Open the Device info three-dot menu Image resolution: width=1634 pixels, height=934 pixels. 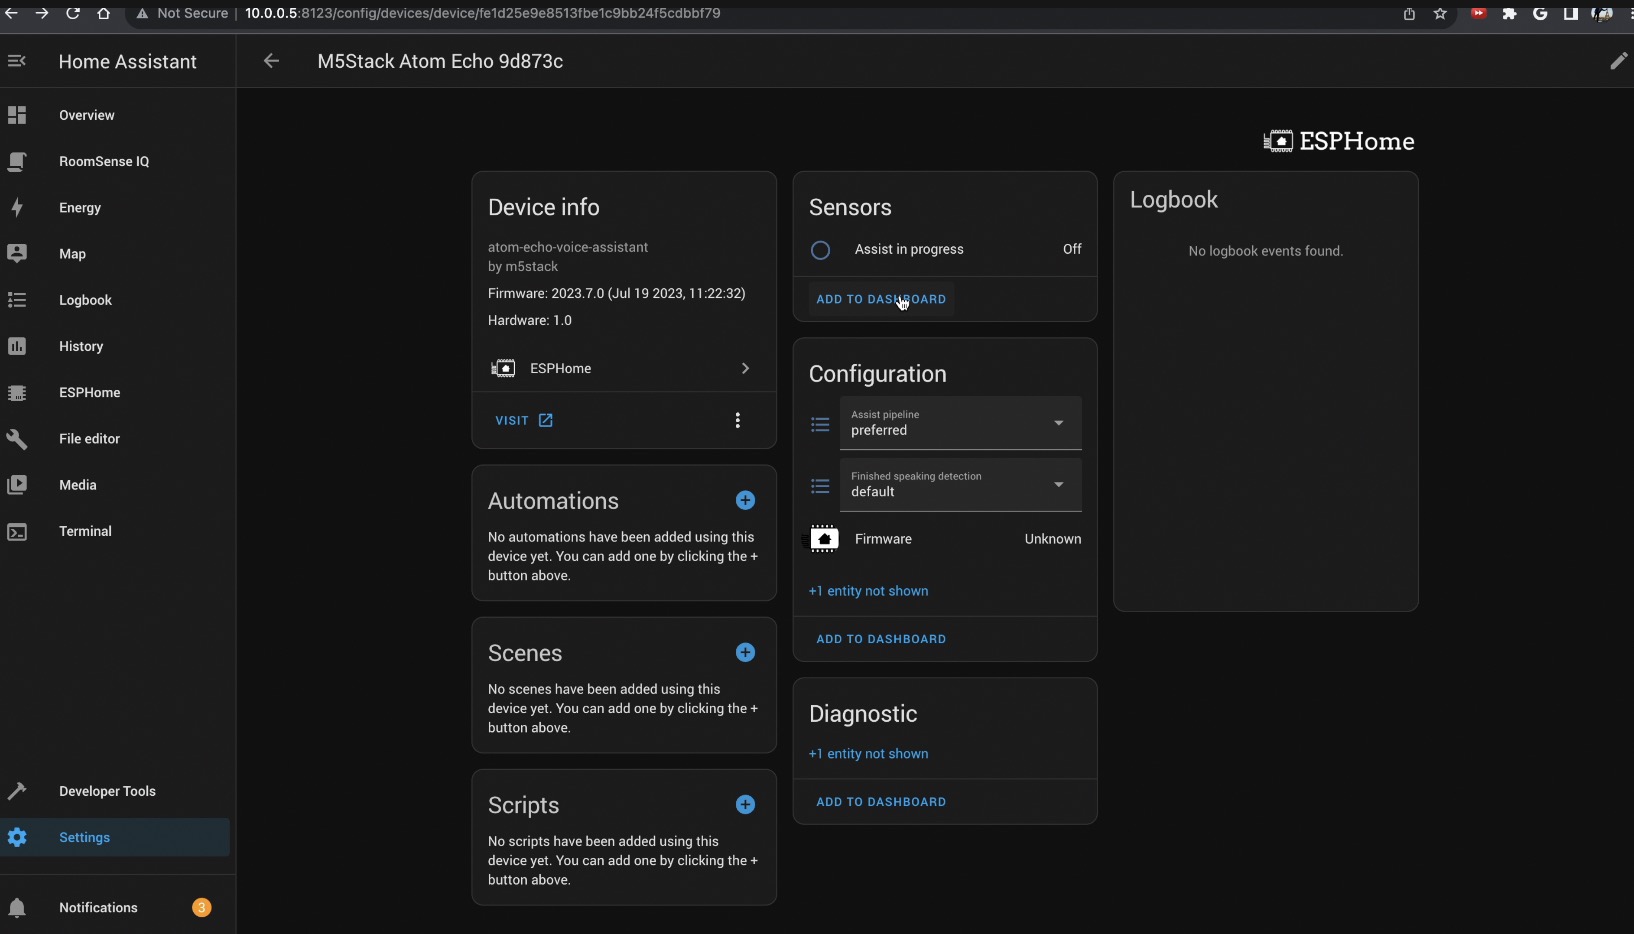738,421
